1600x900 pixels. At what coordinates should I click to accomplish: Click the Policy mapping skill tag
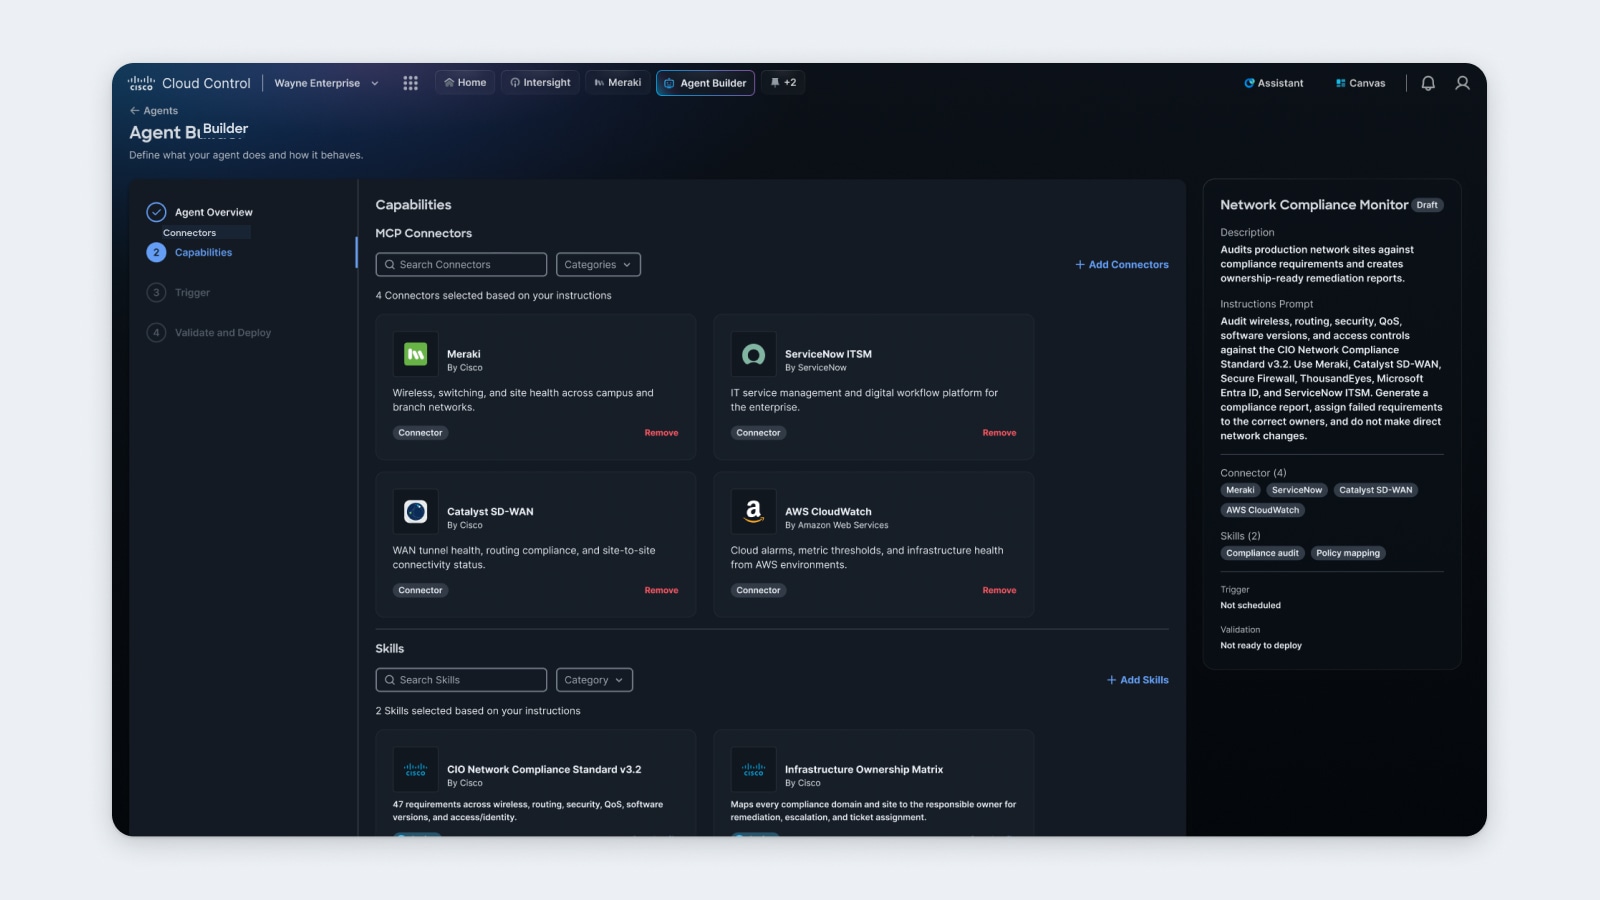(1348, 553)
